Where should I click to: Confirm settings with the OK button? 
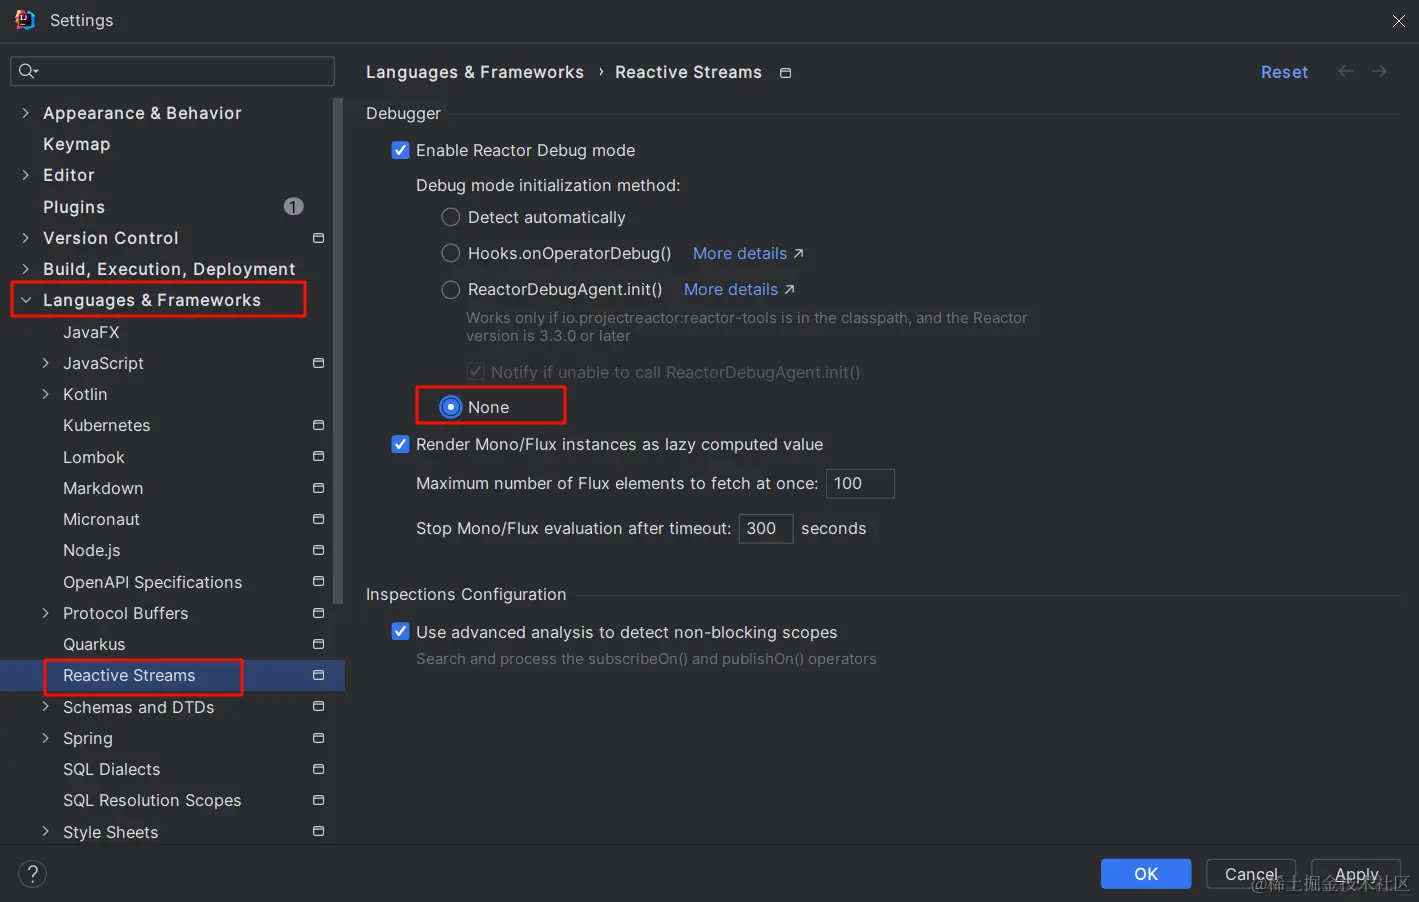point(1146,874)
